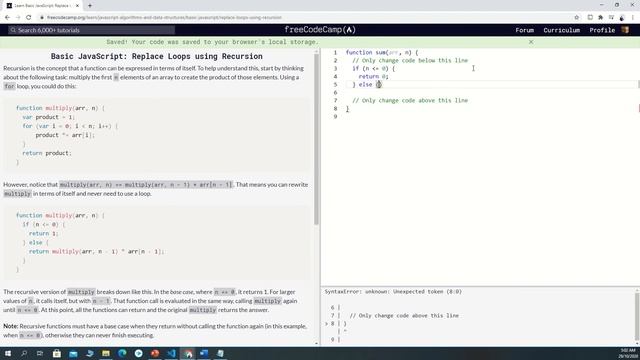The width and height of the screenshot is (640, 360).
Task: Open the circular play-button app on the taskbar
Action: (138, 353)
